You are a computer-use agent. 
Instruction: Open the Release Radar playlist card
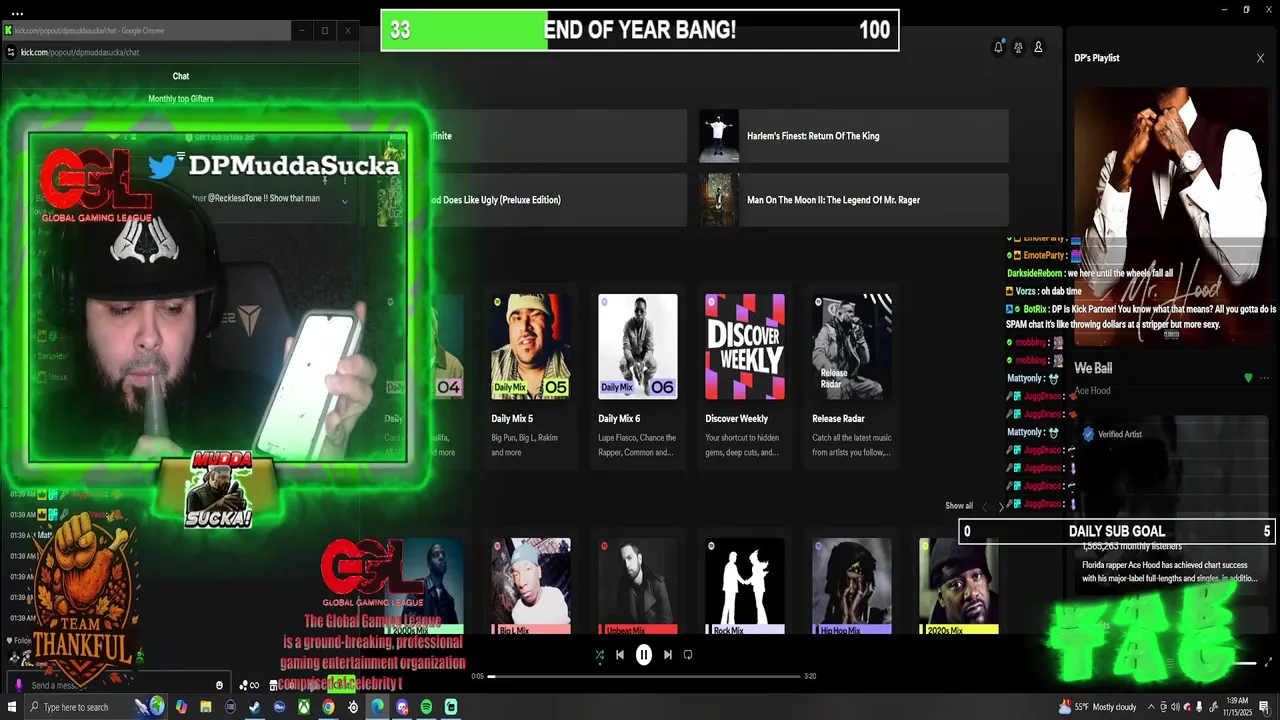pyautogui.click(x=851, y=378)
